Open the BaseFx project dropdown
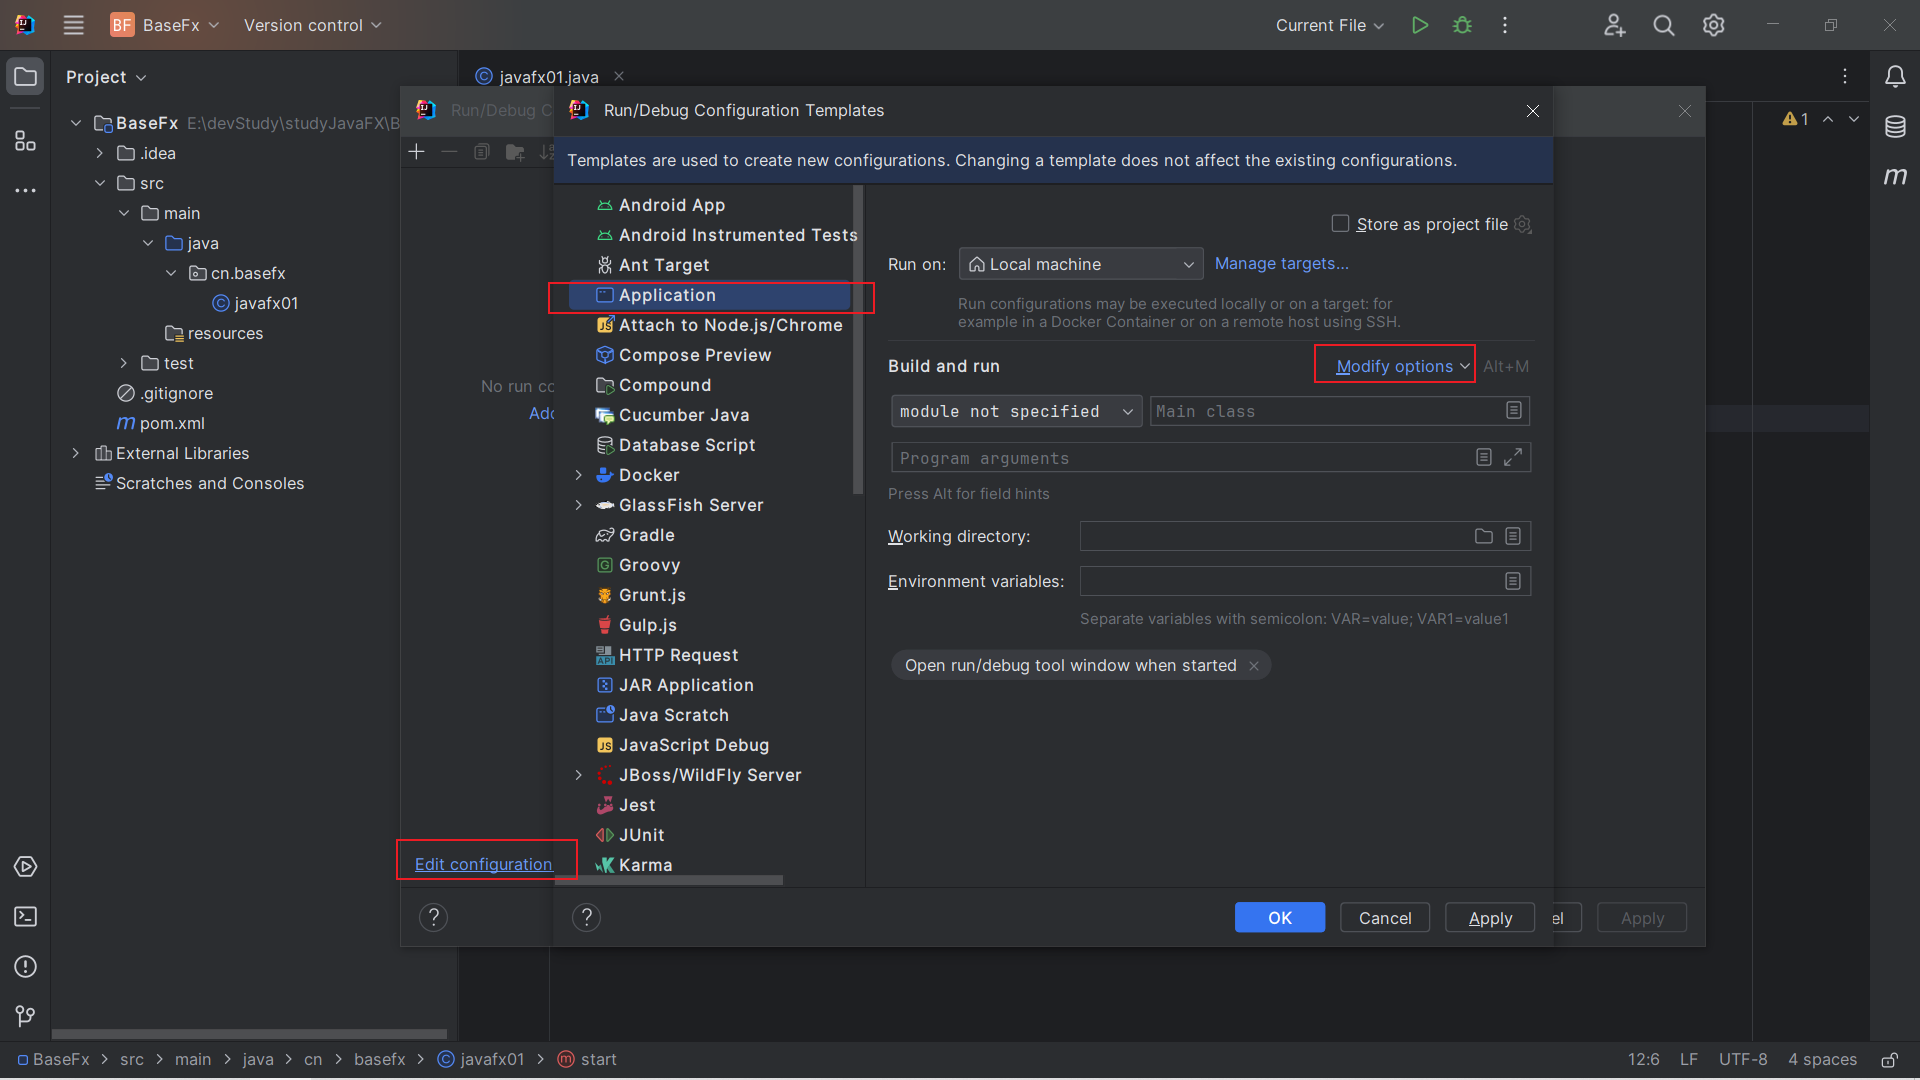This screenshot has width=1920, height=1080. [x=165, y=25]
